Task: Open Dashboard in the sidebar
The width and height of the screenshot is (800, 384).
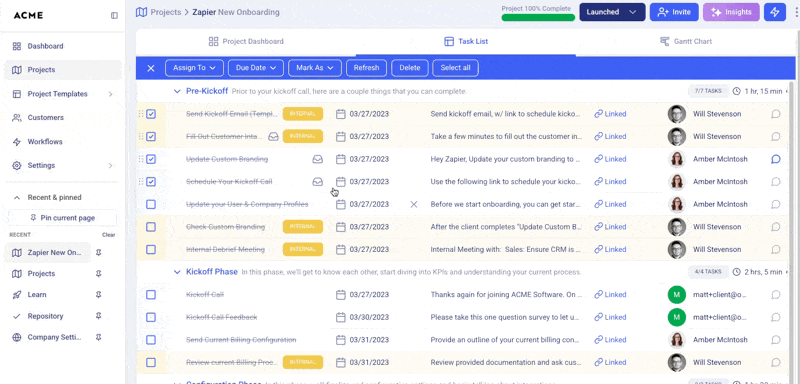Action: pos(63,46)
